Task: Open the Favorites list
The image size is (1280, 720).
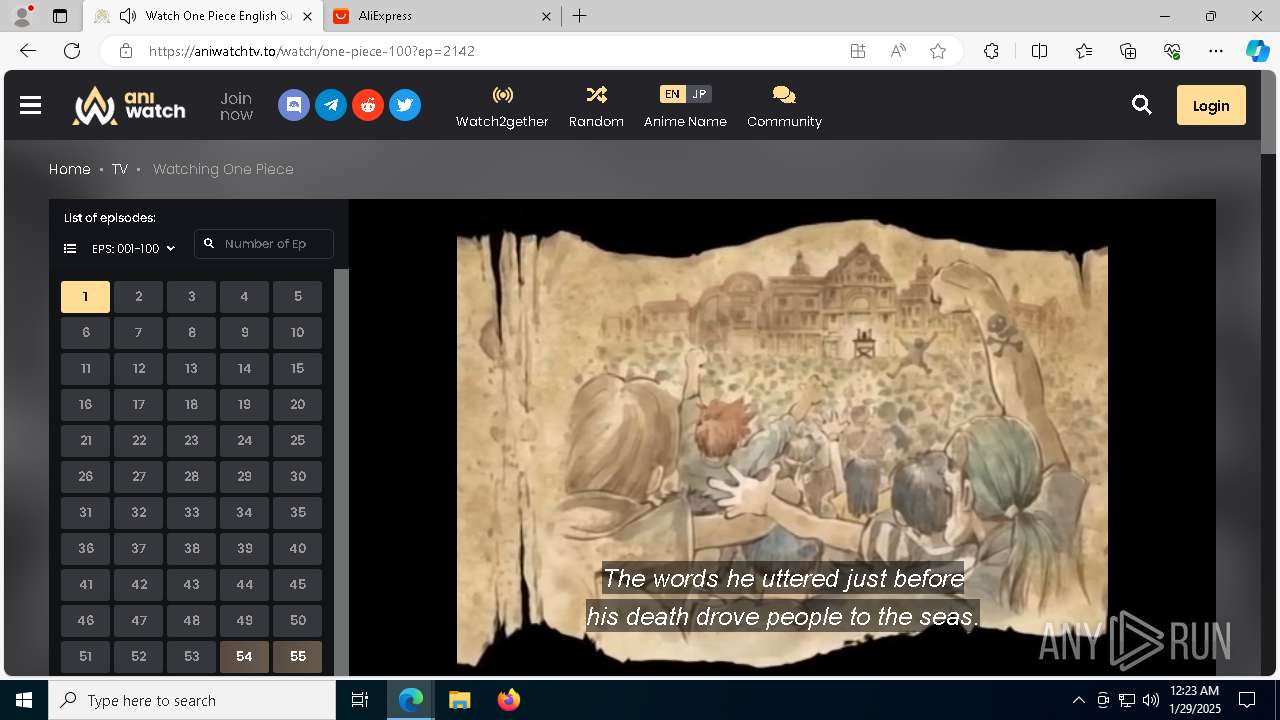Action: 1084,51
